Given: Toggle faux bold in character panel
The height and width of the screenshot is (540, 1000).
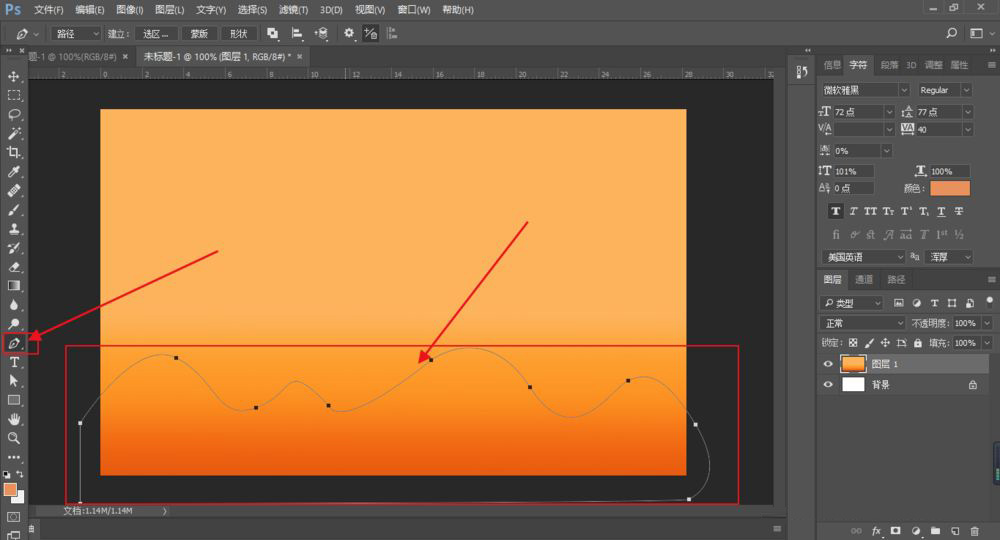Looking at the screenshot, I should (x=835, y=211).
